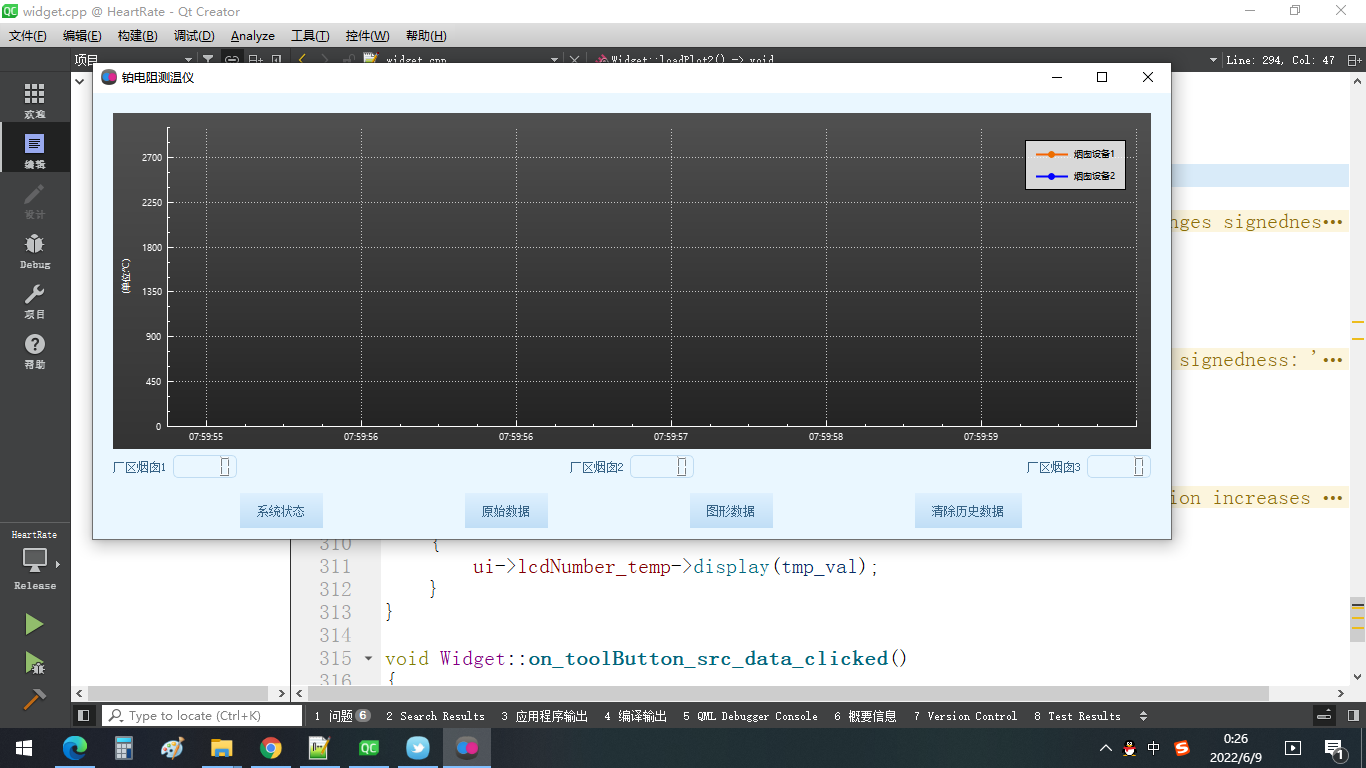Viewport: 1366px width, 768px height.
Task: Start debugging with the bug-arrow button
Action: [34, 662]
